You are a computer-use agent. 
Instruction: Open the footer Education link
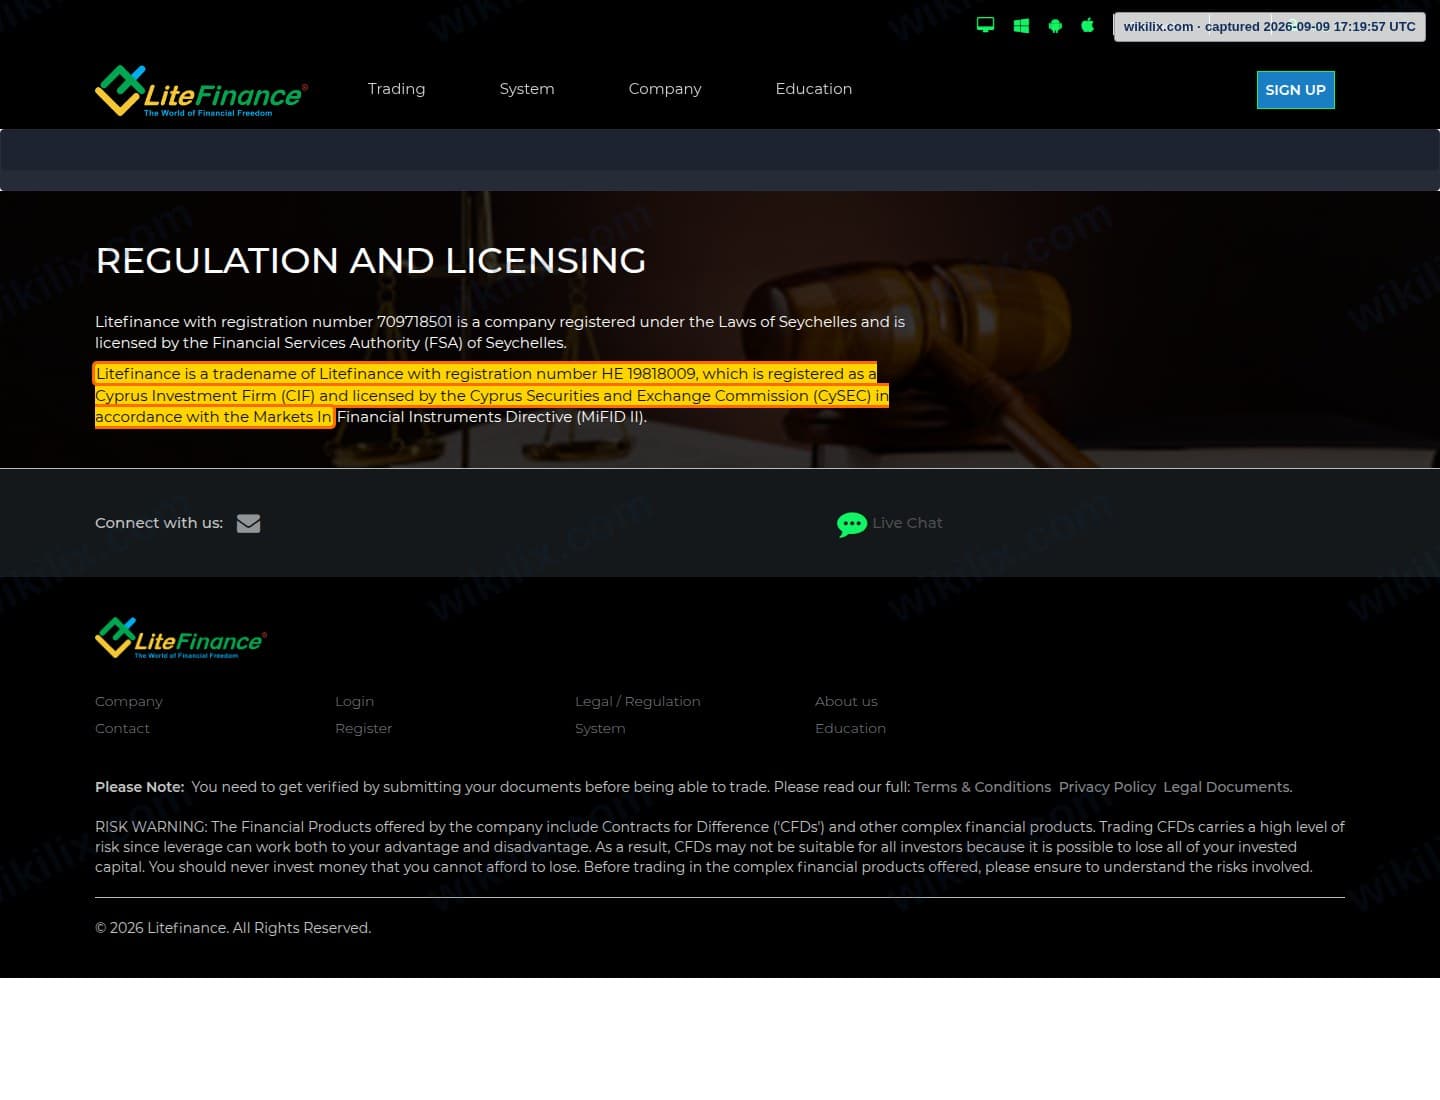850,728
